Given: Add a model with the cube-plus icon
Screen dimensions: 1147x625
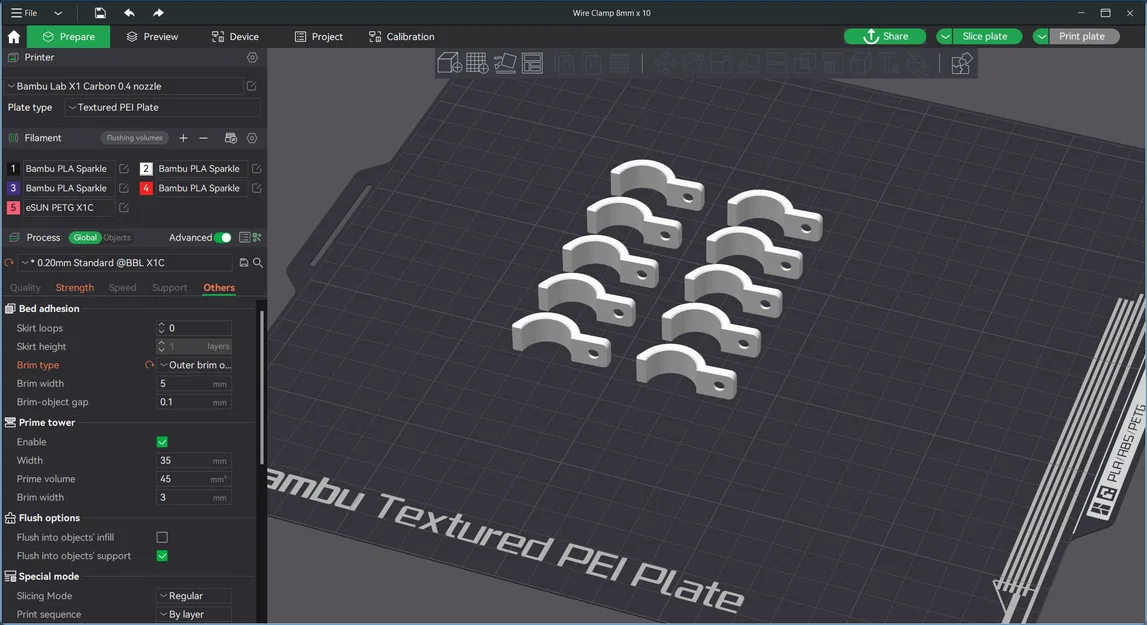Looking at the screenshot, I should point(449,64).
